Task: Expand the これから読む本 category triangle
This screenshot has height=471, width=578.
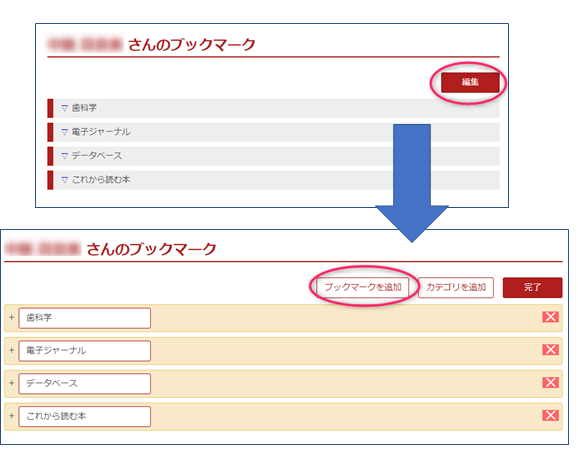Action: (65, 180)
